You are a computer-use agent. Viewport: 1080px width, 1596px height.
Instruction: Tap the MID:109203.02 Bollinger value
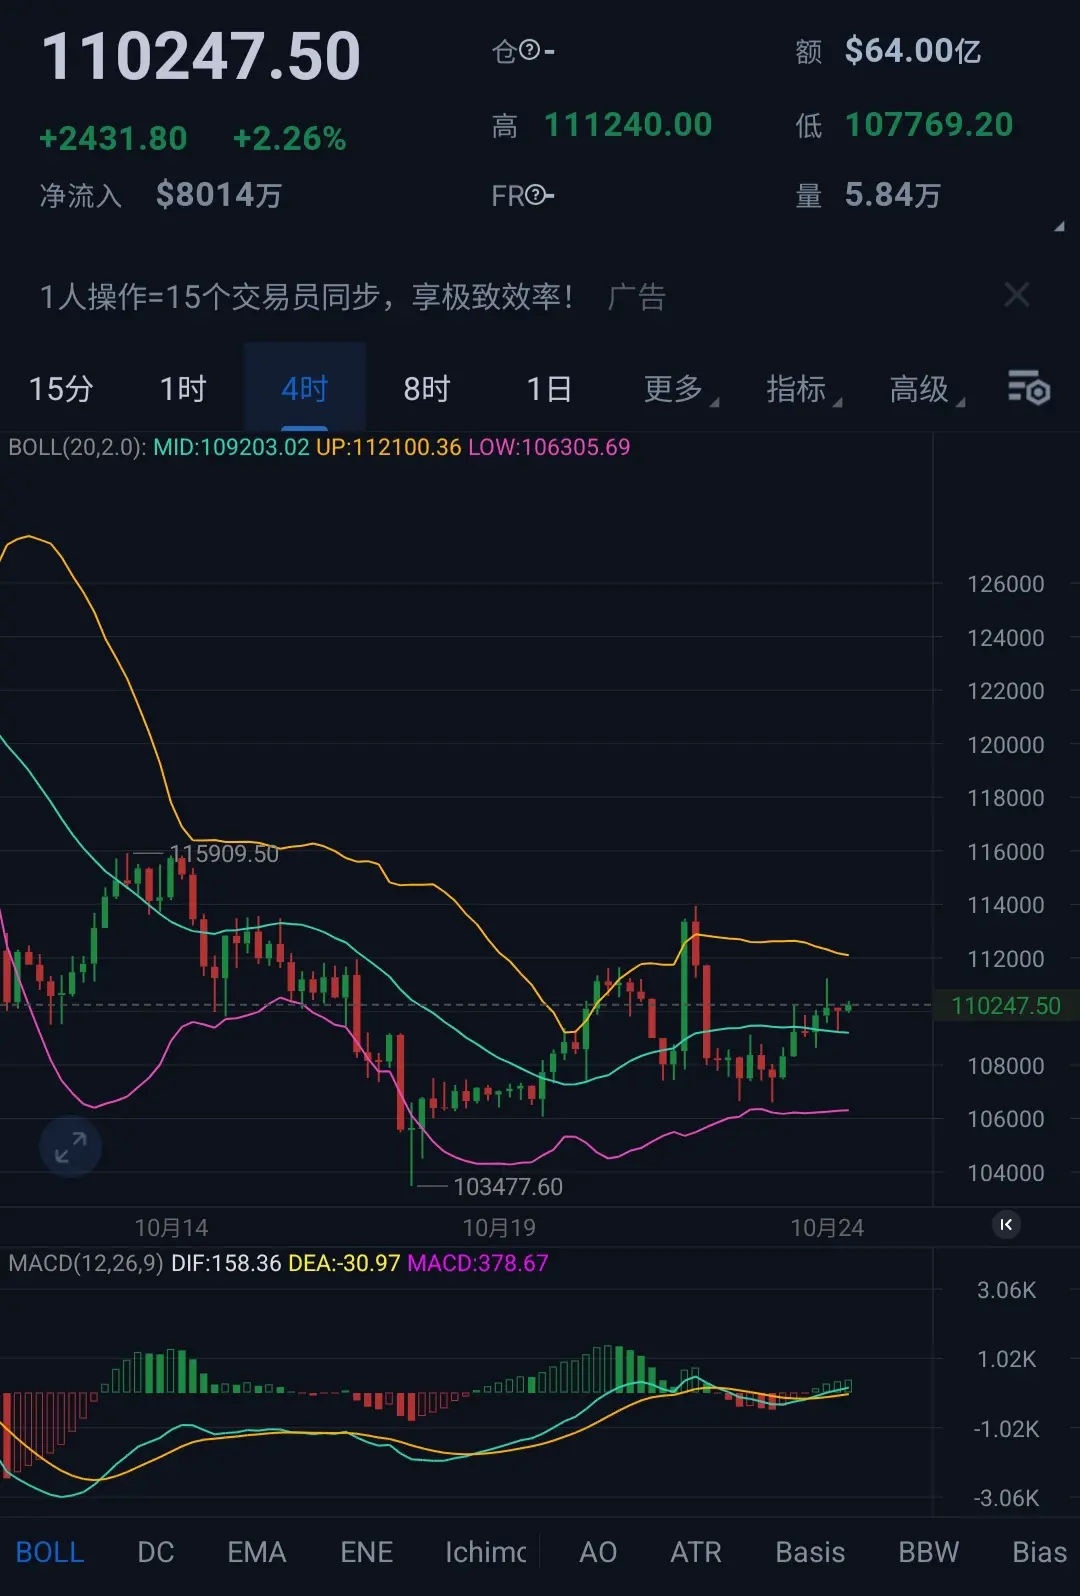pos(231,447)
